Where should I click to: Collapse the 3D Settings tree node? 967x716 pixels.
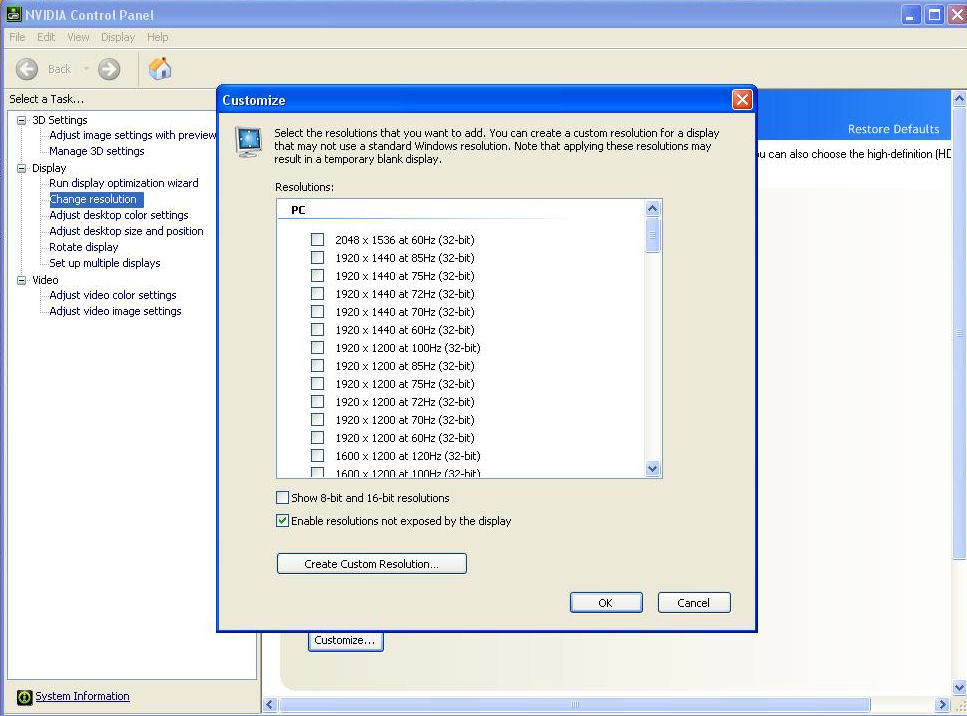point(22,120)
